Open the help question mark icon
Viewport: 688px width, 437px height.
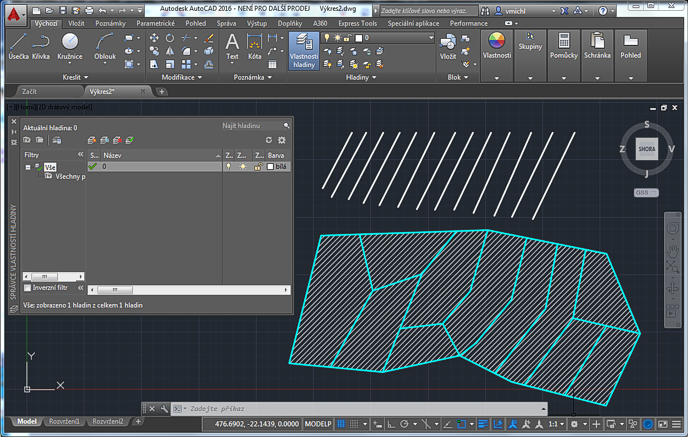(x=603, y=11)
